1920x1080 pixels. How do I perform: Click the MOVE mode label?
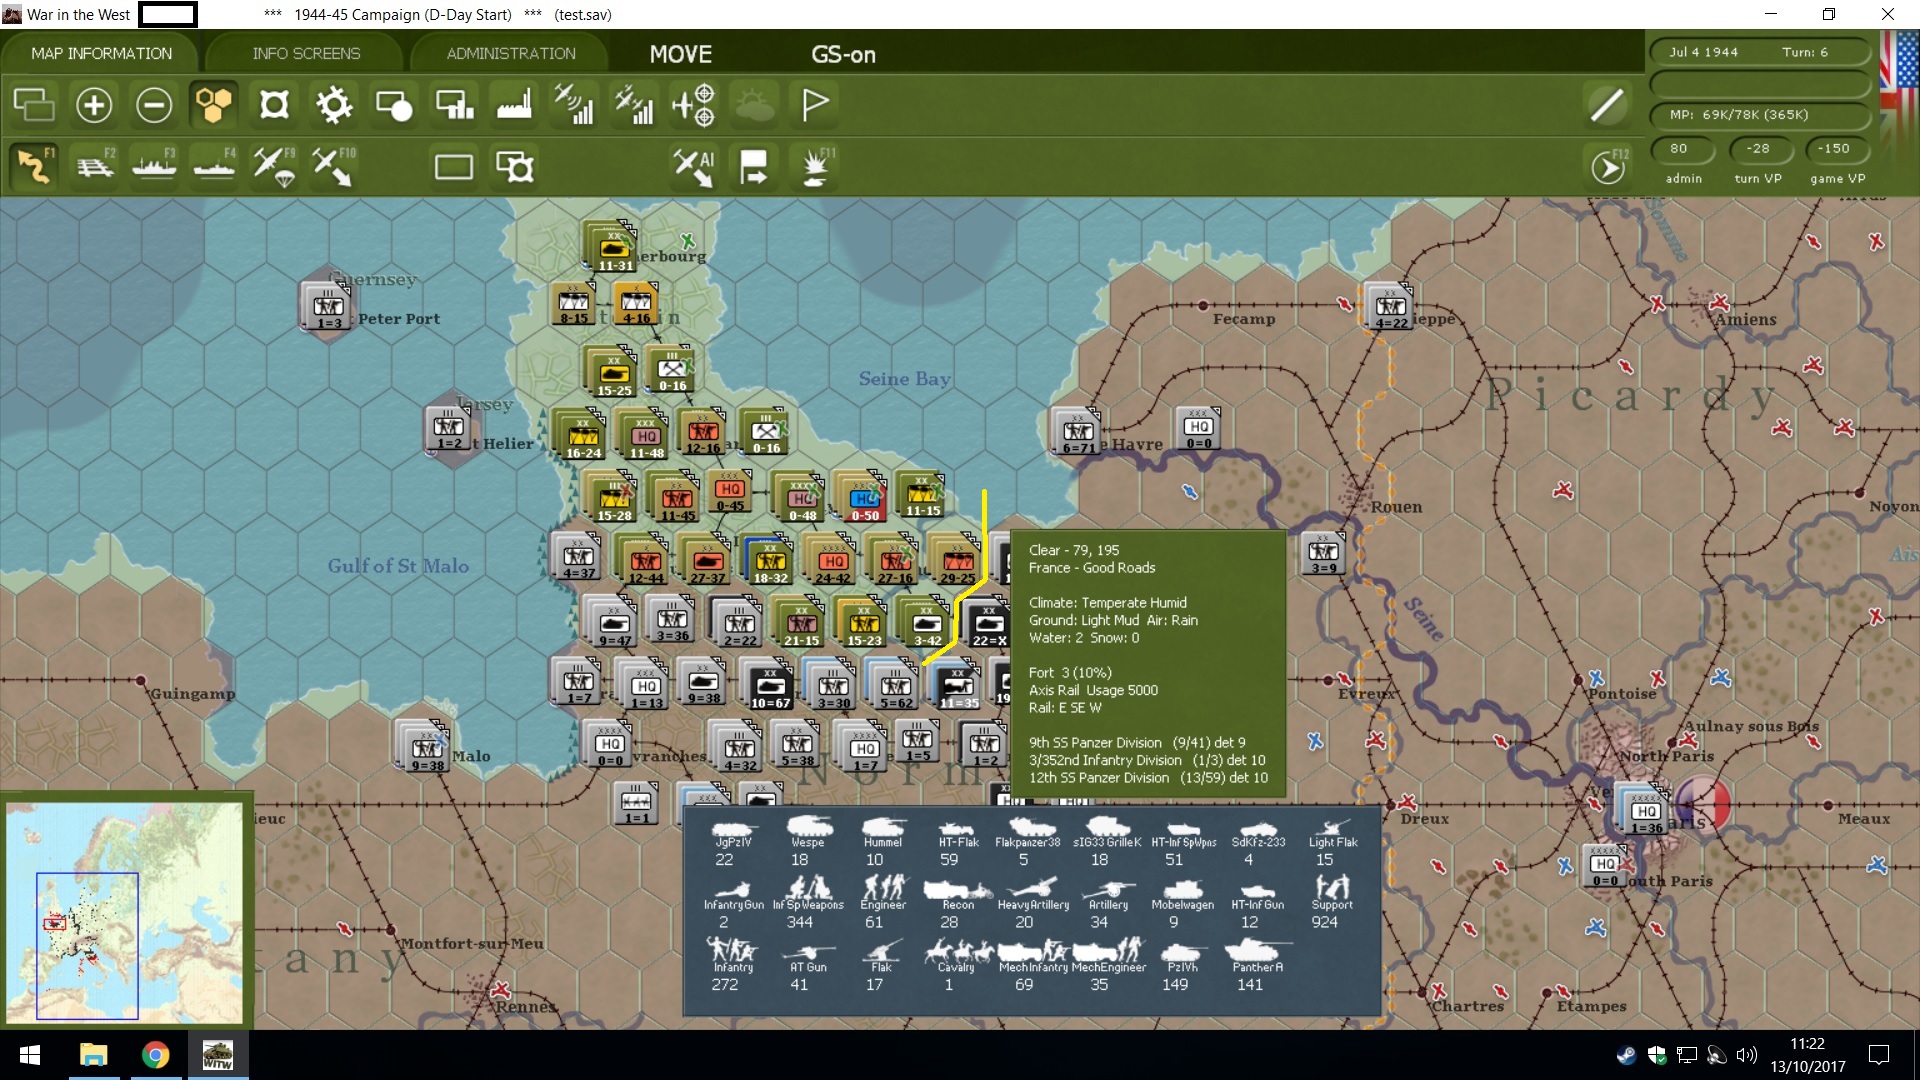[x=681, y=54]
